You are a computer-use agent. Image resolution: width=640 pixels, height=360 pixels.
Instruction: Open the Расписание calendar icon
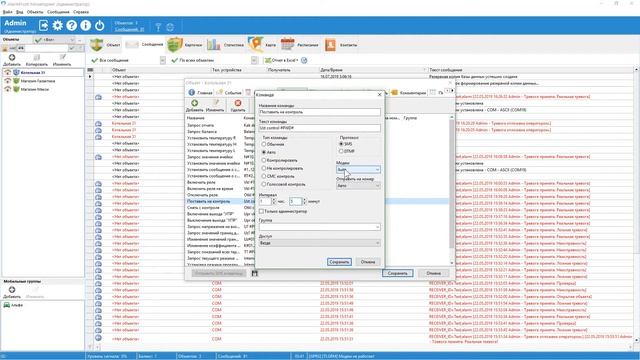click(287, 44)
